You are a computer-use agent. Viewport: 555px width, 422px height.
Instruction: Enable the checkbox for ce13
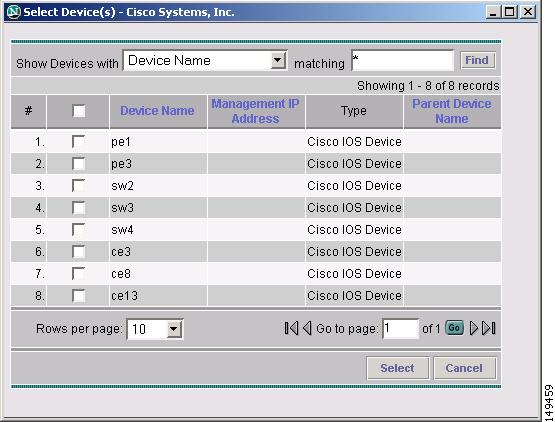78,296
